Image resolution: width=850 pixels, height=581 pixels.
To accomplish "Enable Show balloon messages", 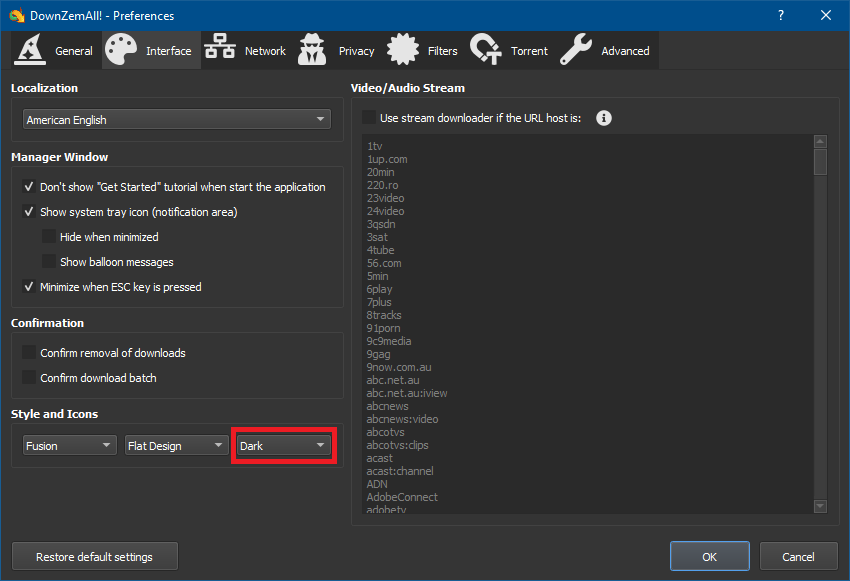I will (49, 262).
